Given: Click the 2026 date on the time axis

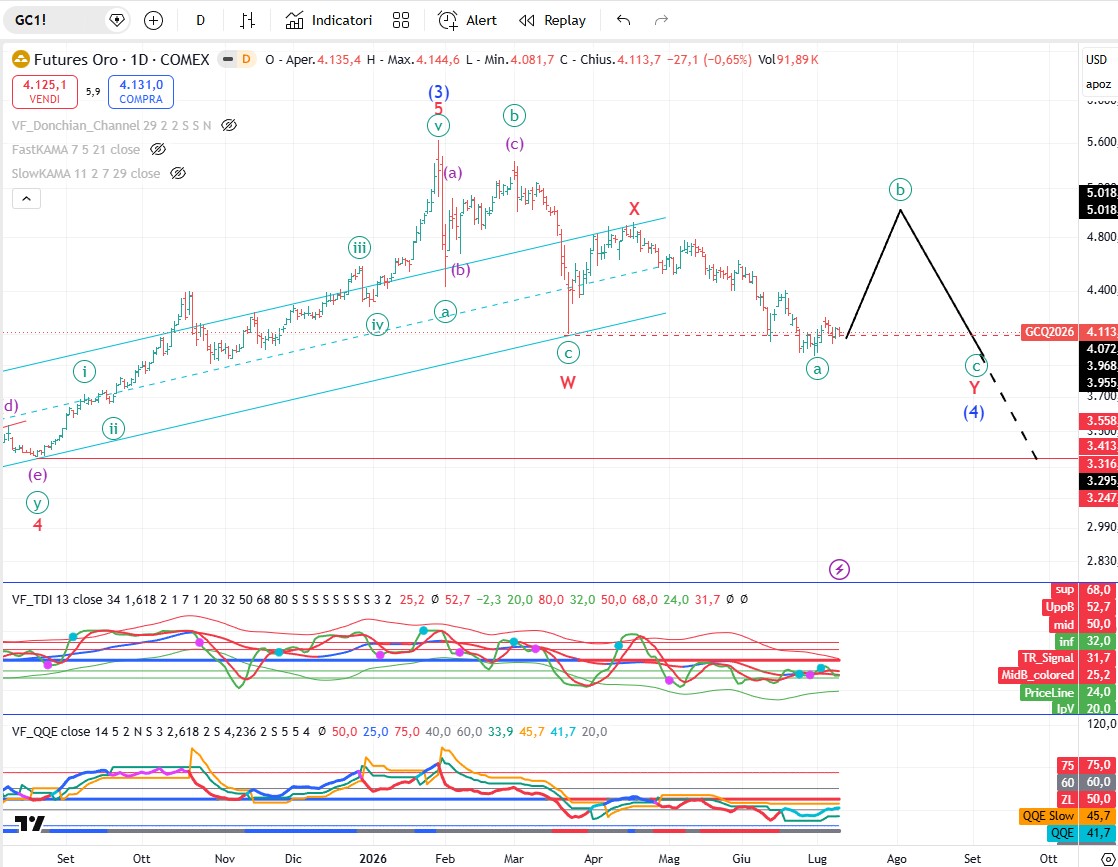Looking at the screenshot, I should point(373,858).
